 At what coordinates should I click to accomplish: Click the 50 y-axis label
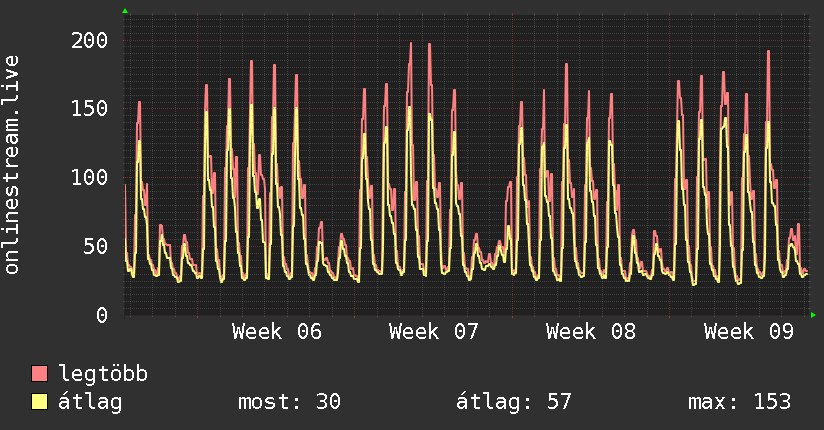(x=96, y=246)
